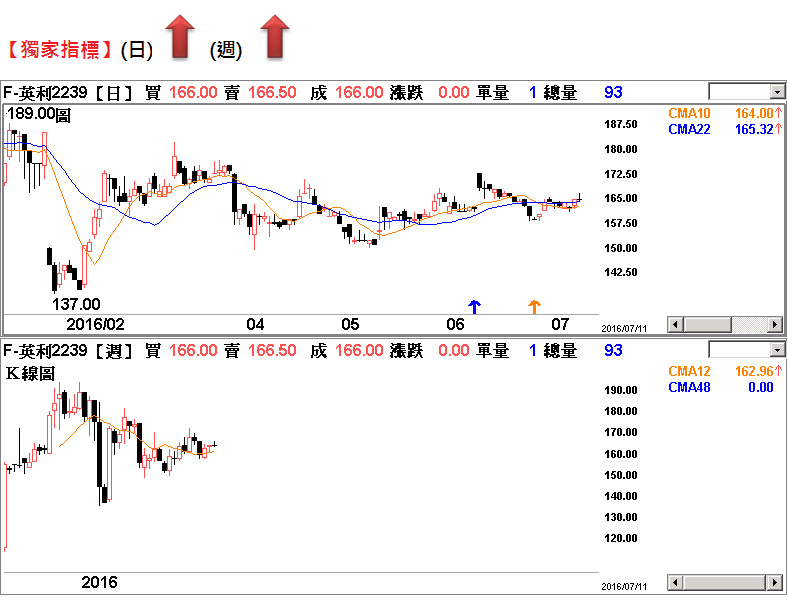Click the orange arrow marker under daily chart
The width and height of the screenshot is (788, 602).
click(x=534, y=307)
